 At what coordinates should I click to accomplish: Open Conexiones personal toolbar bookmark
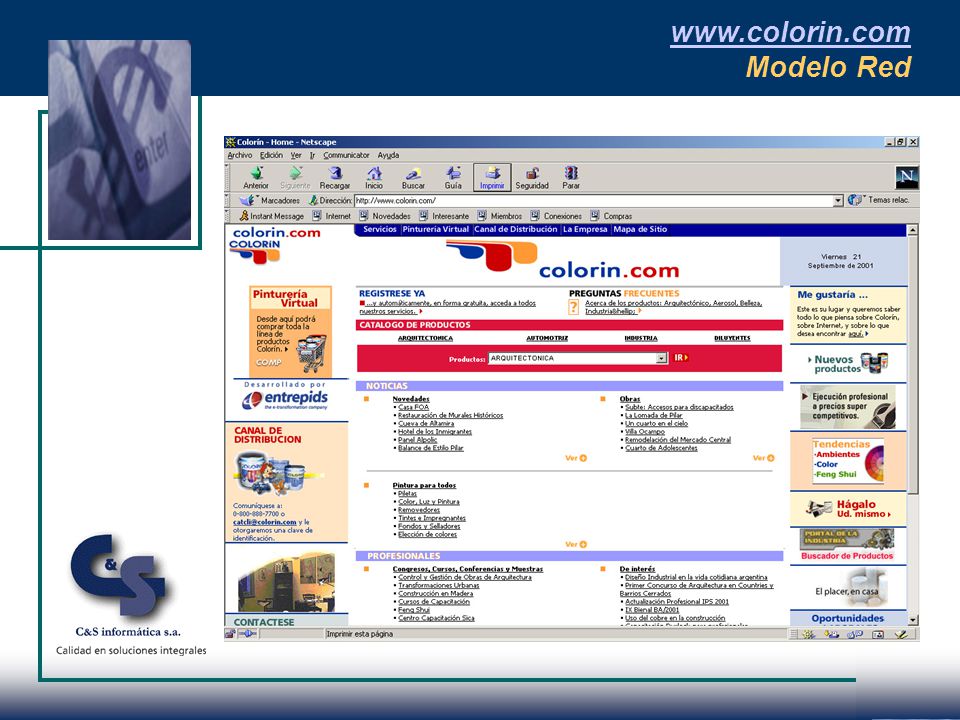click(556, 216)
